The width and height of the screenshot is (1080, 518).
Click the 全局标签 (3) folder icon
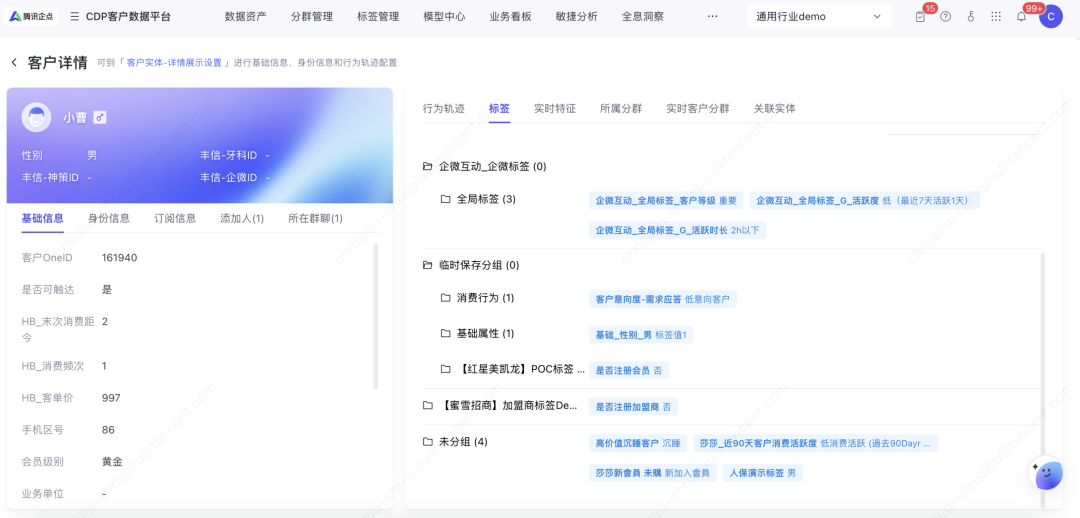point(446,199)
